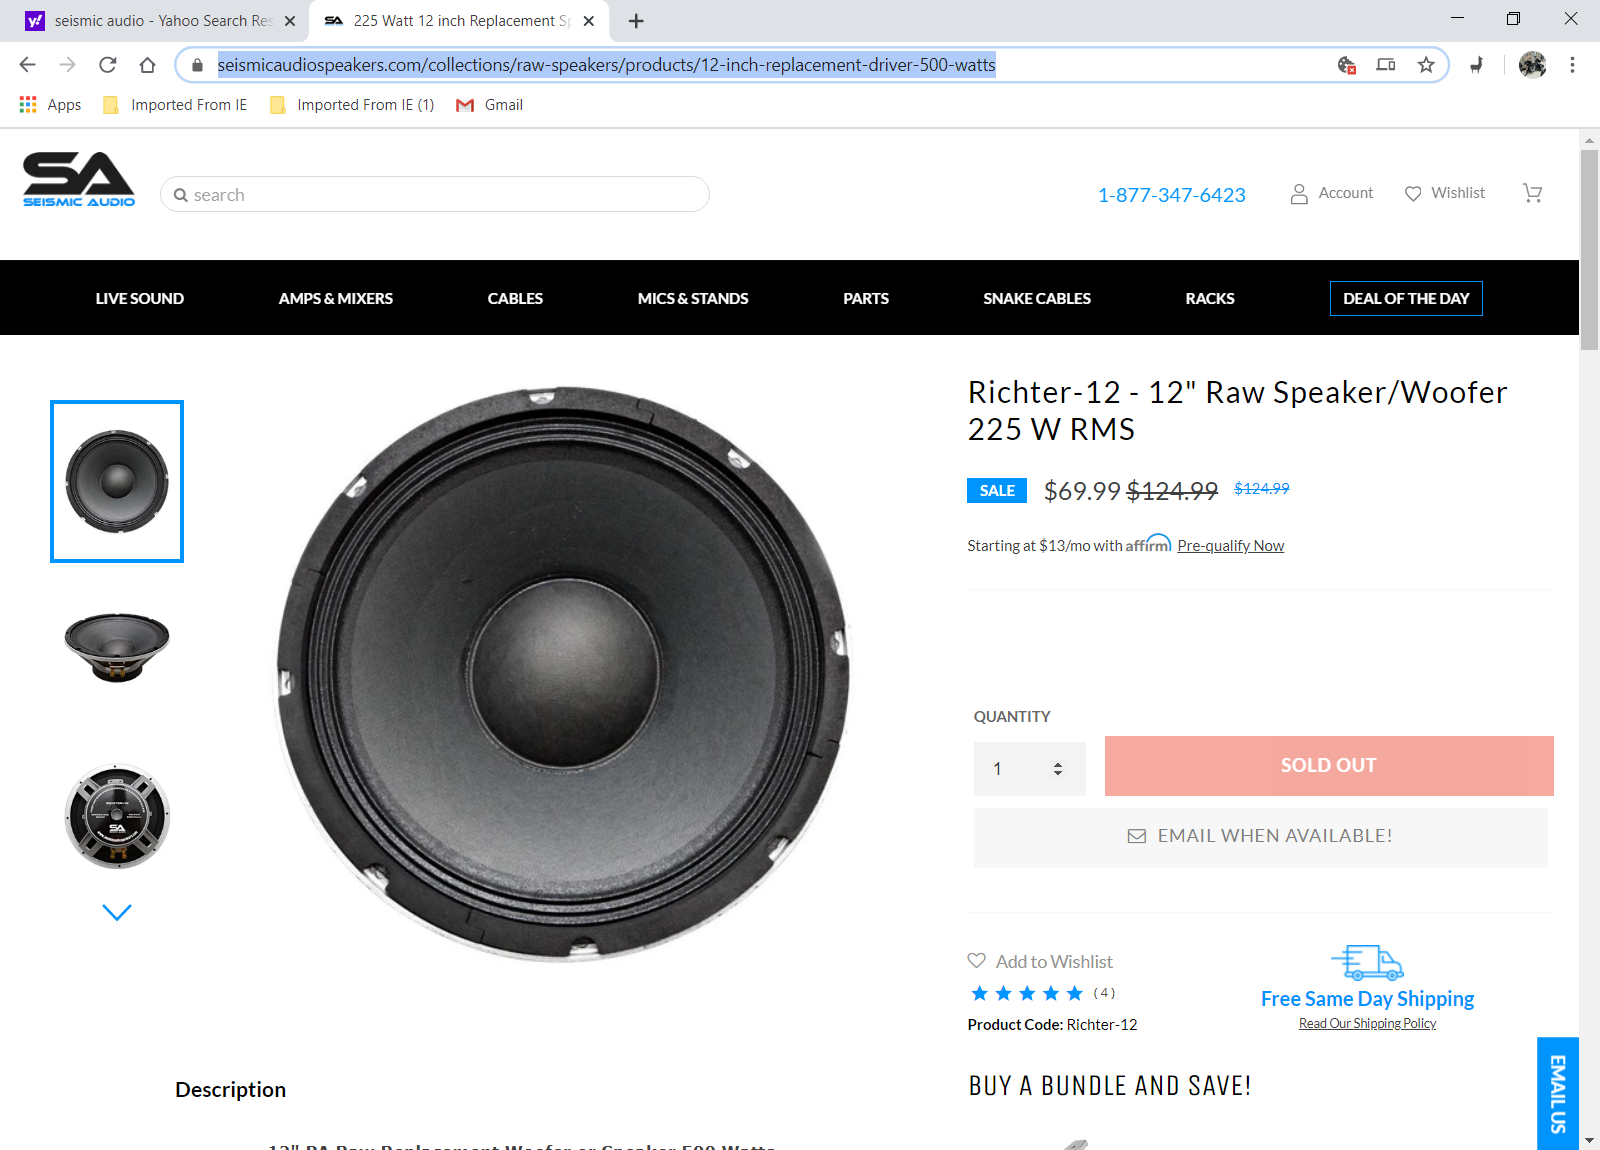Add to Wishlist heart toggle
This screenshot has height=1150, width=1600.
pyautogui.click(x=977, y=960)
